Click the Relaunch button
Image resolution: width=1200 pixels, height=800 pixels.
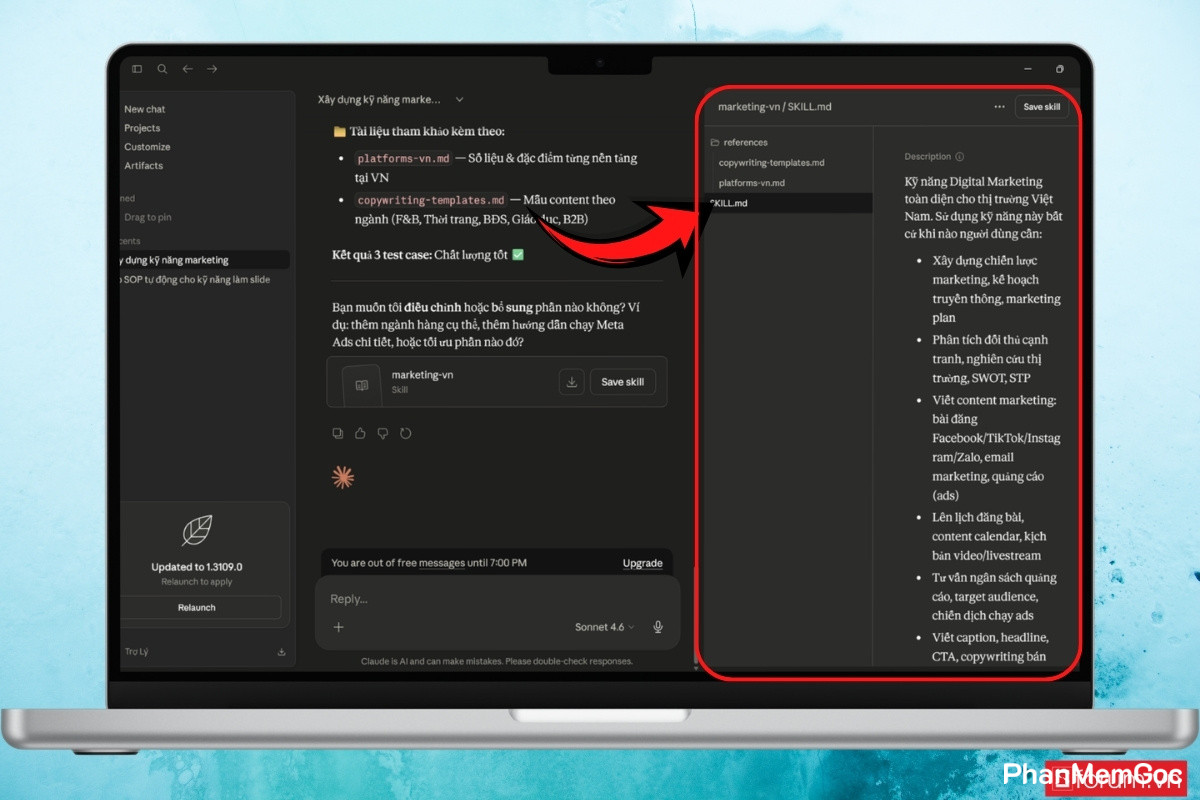coord(197,607)
